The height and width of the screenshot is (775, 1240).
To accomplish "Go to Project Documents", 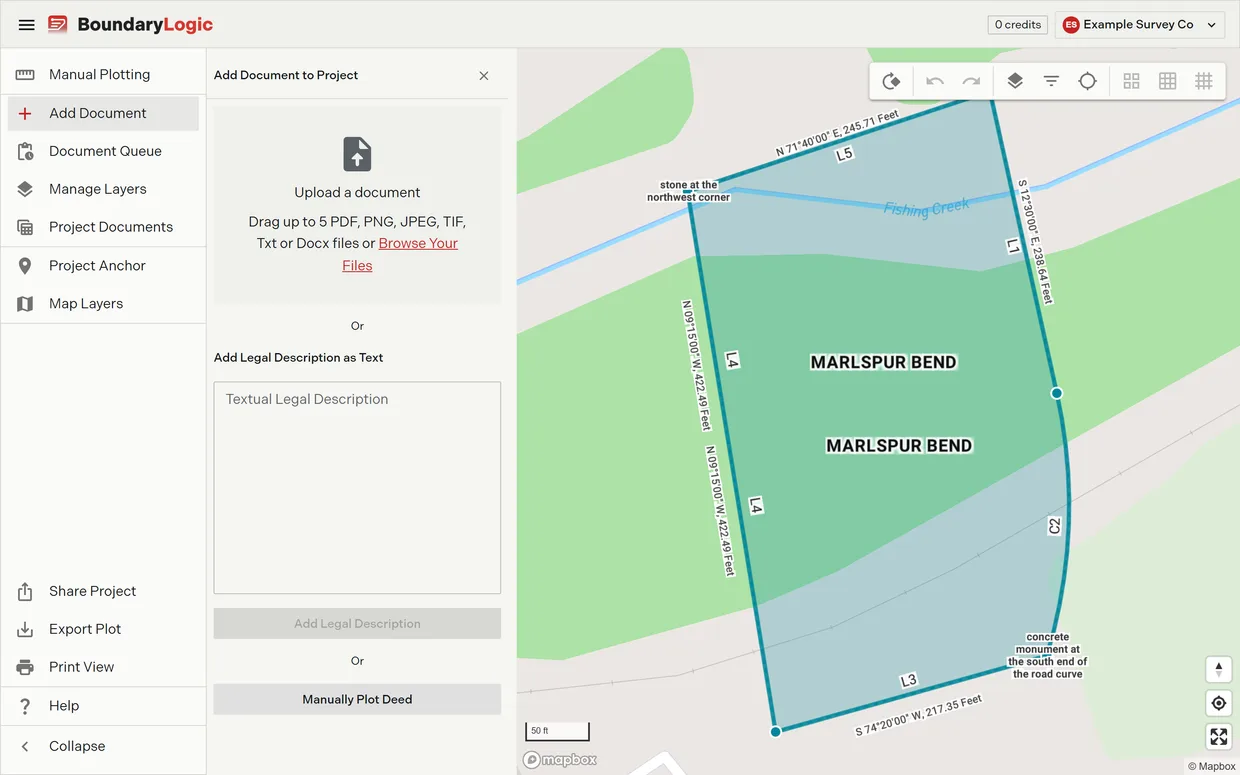I will (103, 227).
